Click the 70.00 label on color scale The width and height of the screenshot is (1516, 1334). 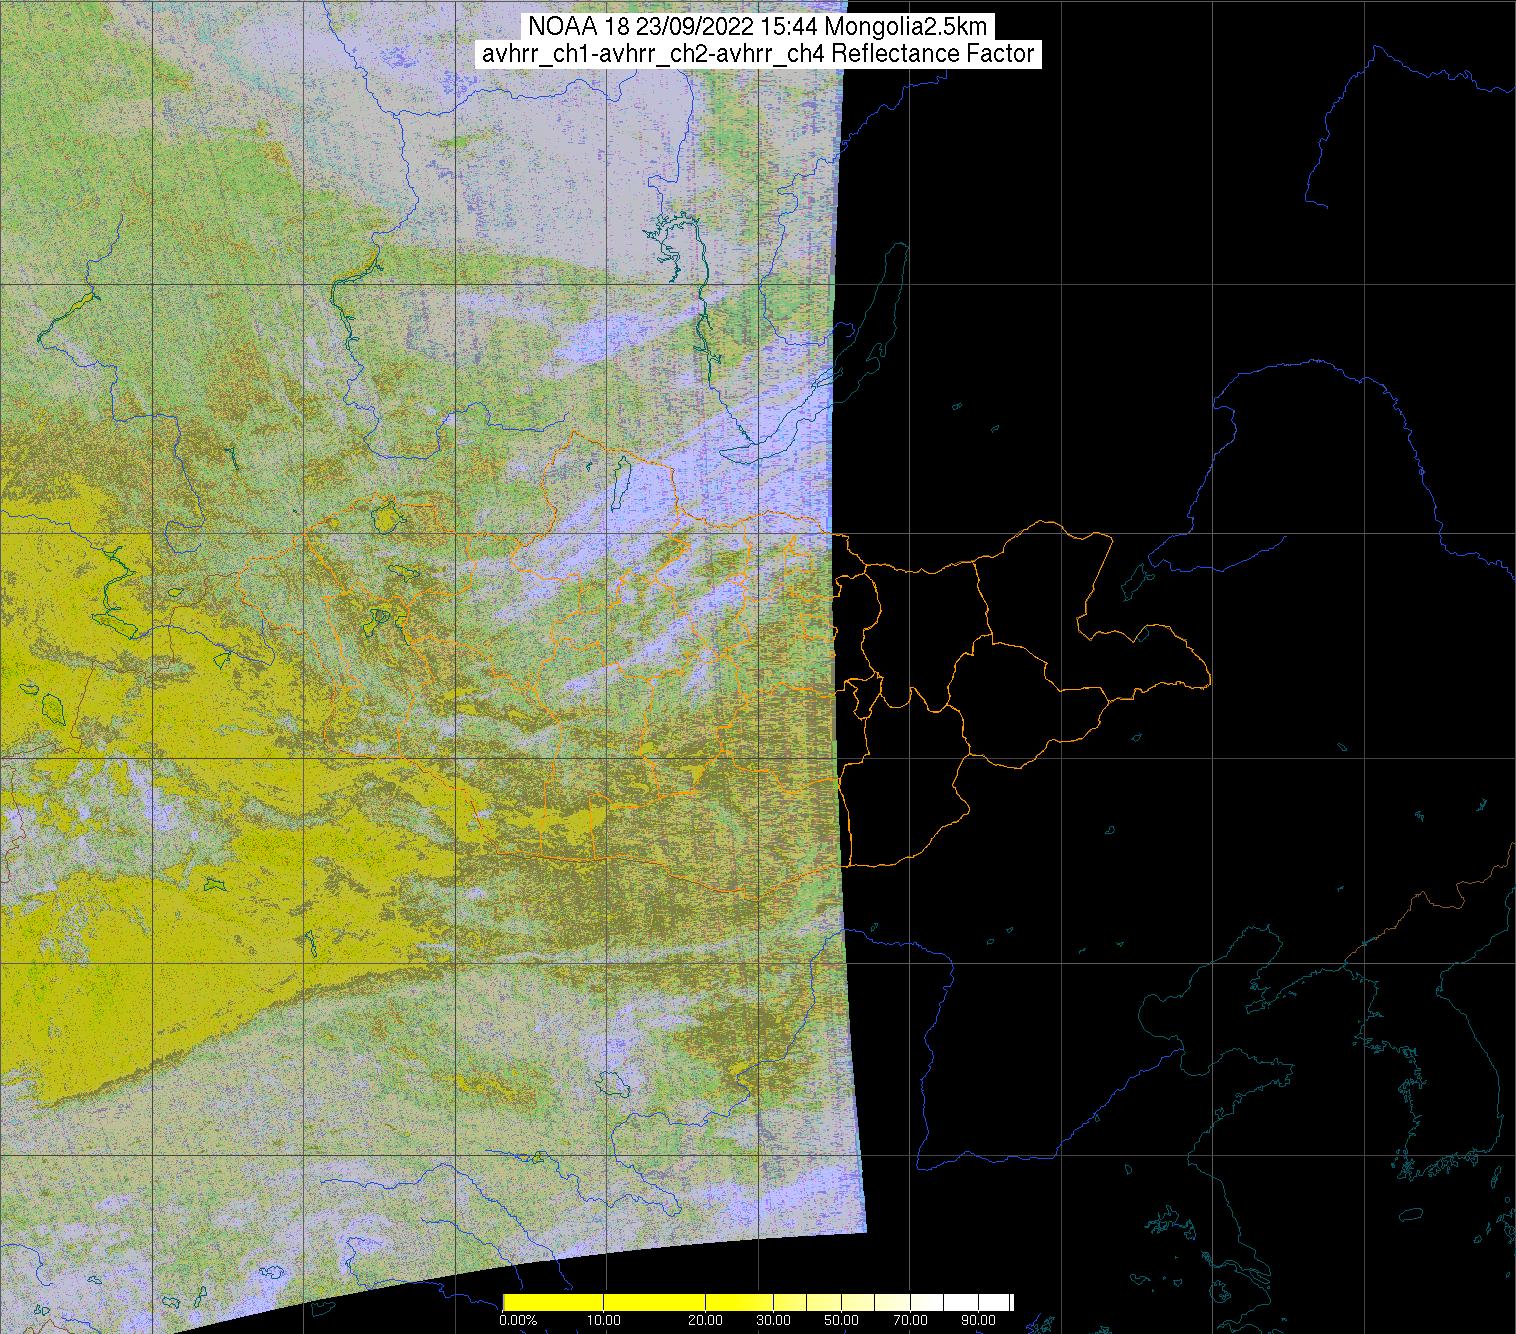(908, 1321)
